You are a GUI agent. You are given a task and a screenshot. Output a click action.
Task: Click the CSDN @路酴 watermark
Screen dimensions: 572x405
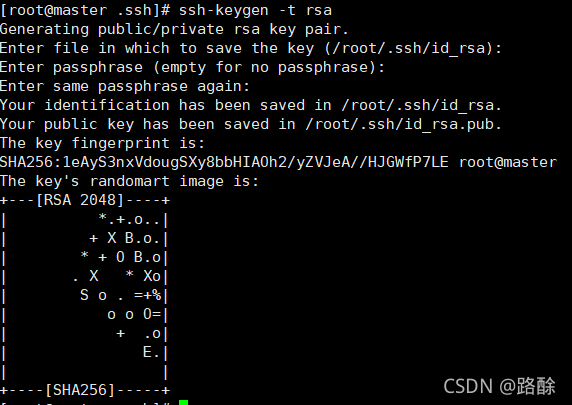pyautogui.click(x=499, y=386)
